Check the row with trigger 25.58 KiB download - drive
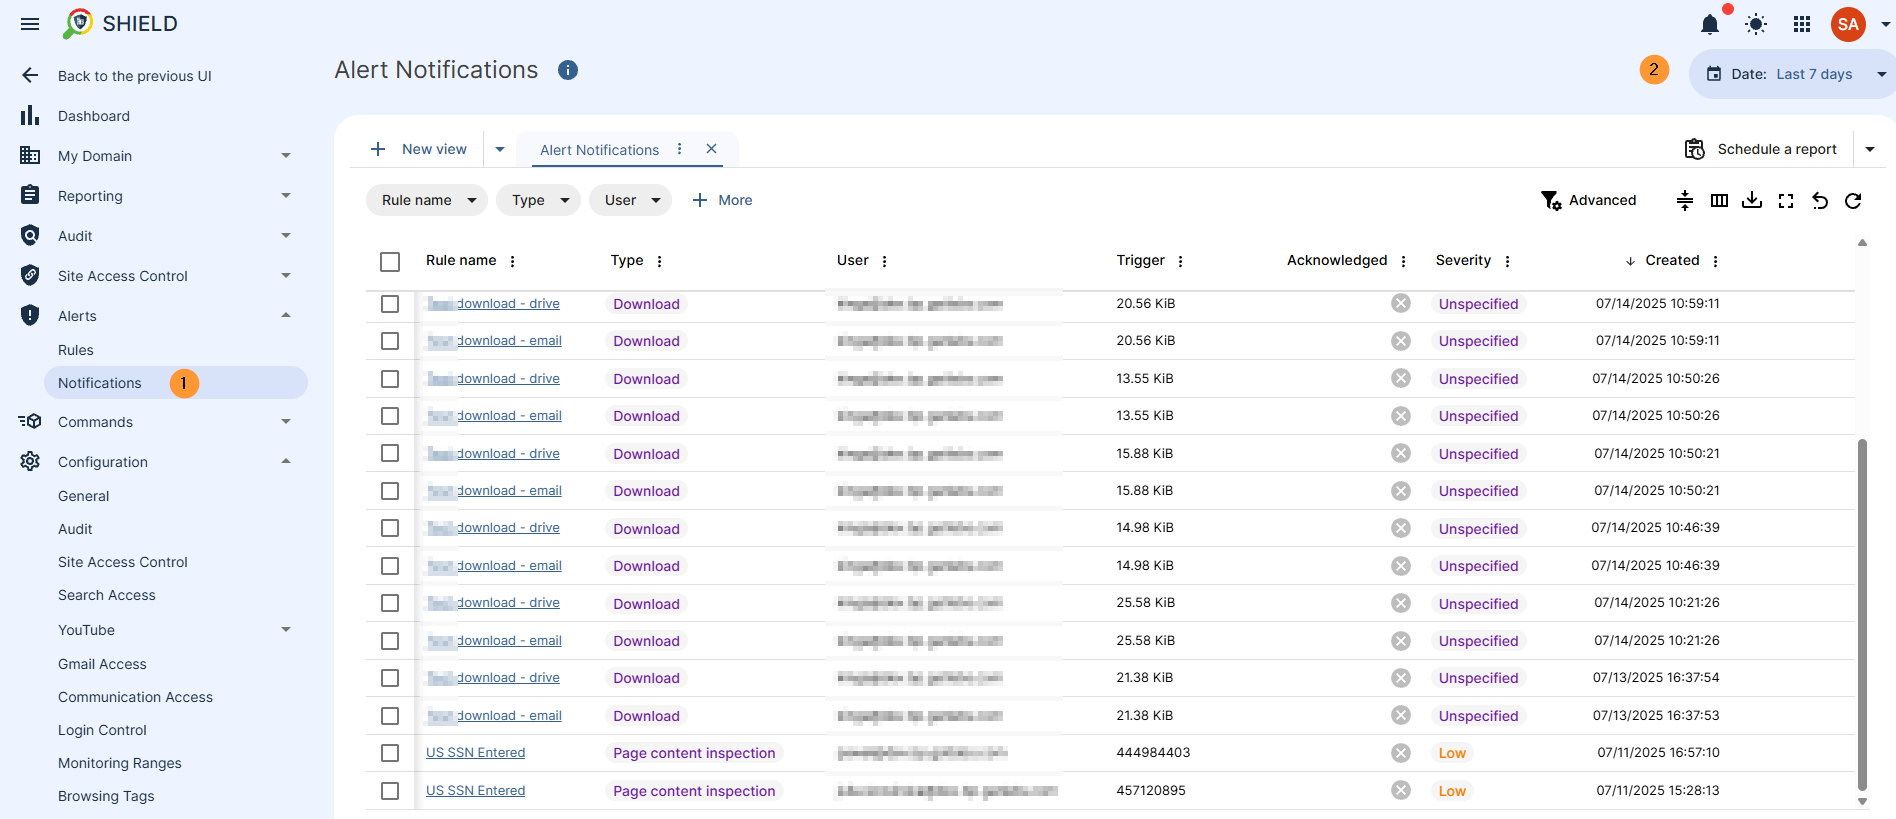Image resolution: width=1896 pixels, height=819 pixels. coord(390,603)
